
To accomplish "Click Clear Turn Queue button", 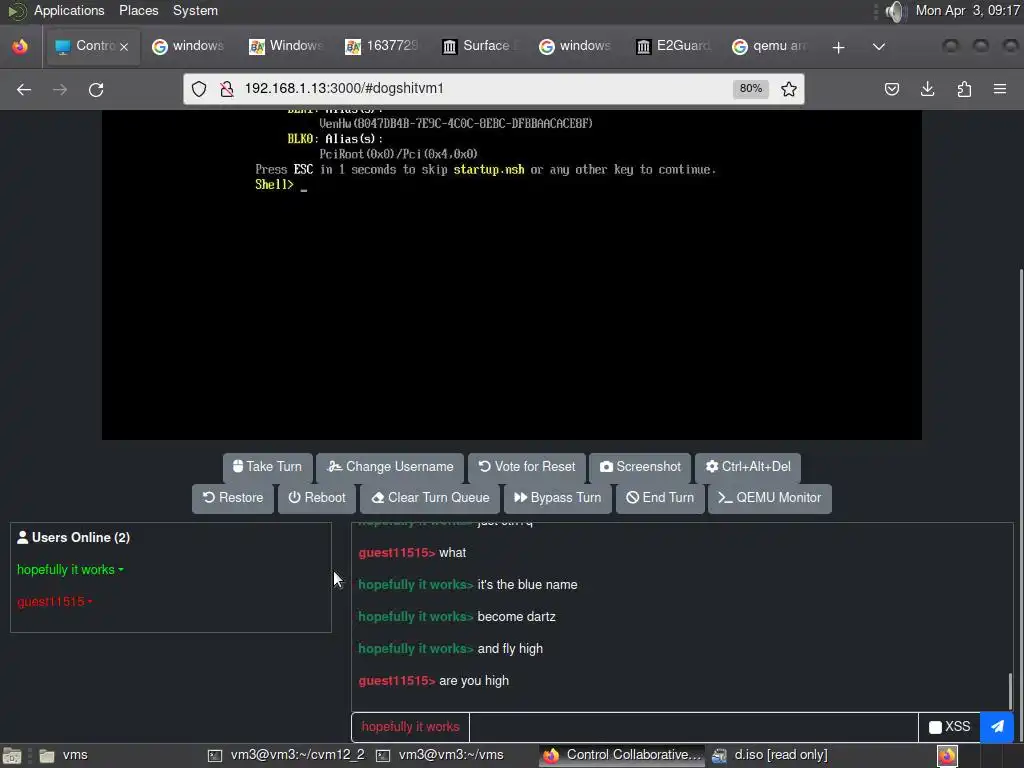I will tap(430, 498).
